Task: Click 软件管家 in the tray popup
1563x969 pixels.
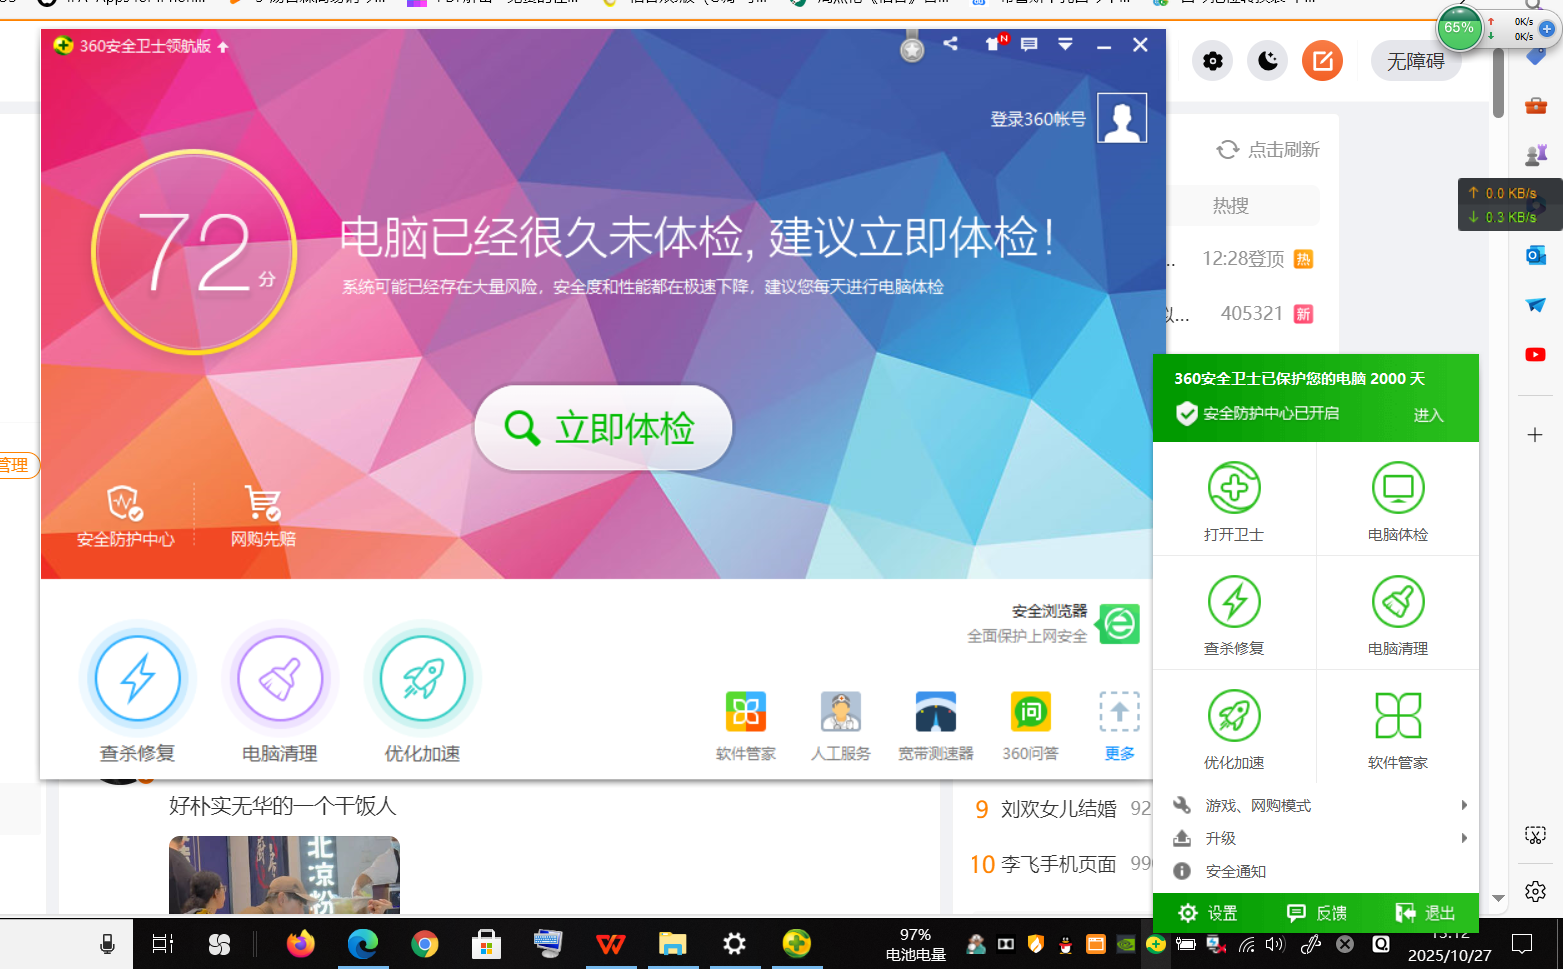Action: tap(1398, 730)
